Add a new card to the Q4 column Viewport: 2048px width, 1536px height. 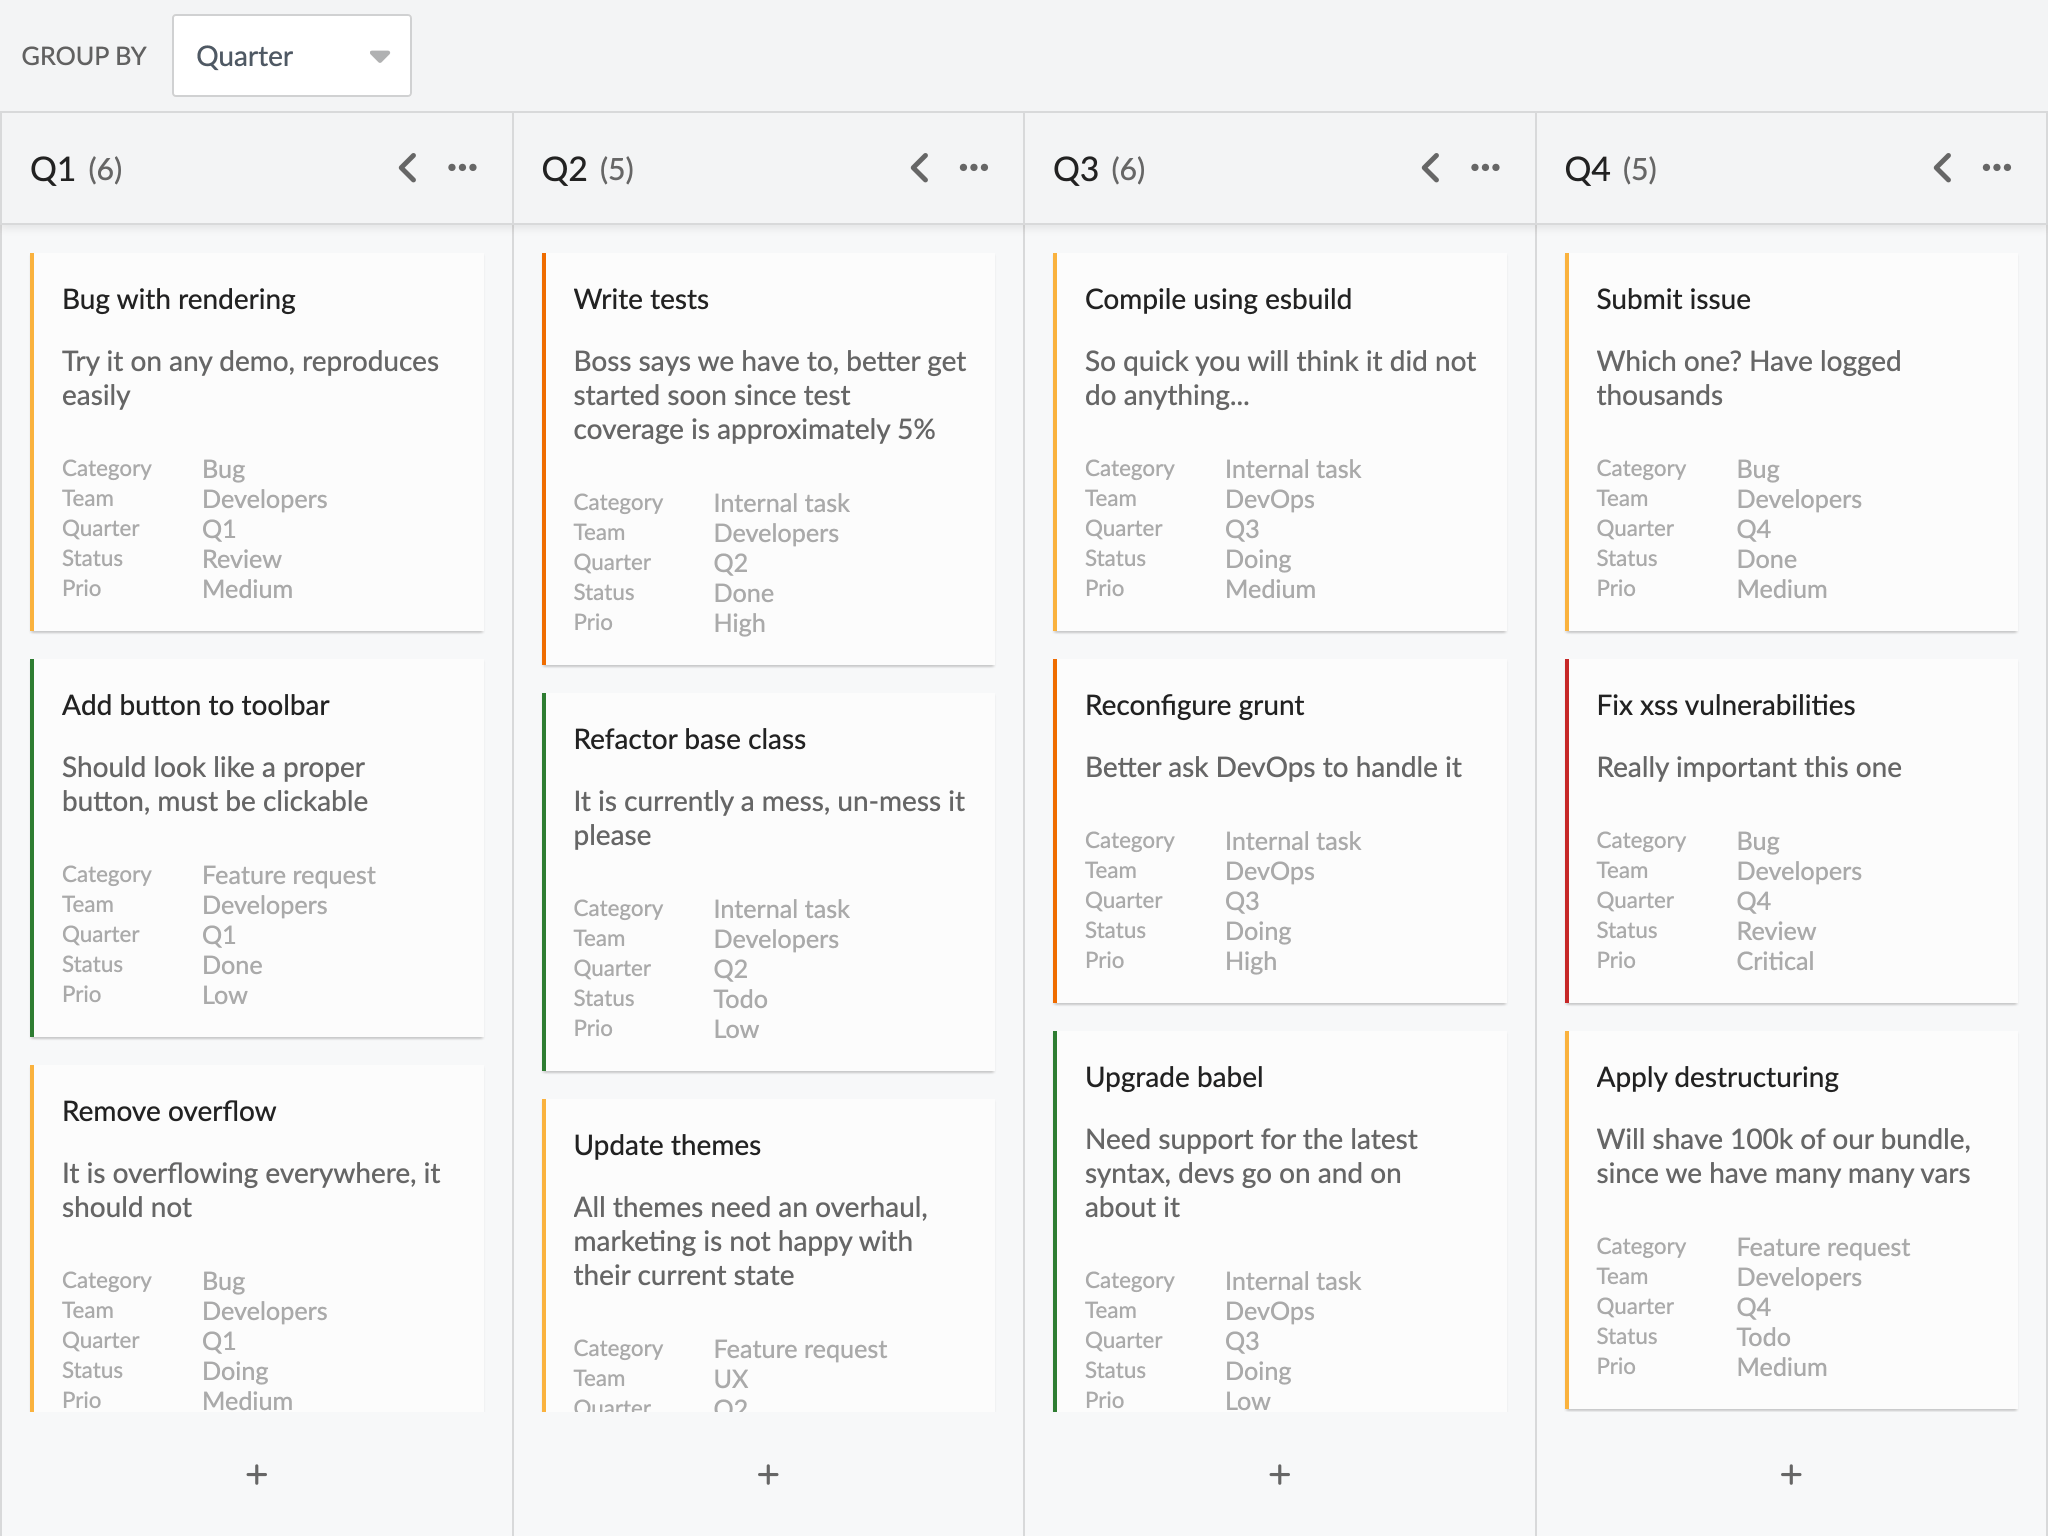(x=1790, y=1475)
